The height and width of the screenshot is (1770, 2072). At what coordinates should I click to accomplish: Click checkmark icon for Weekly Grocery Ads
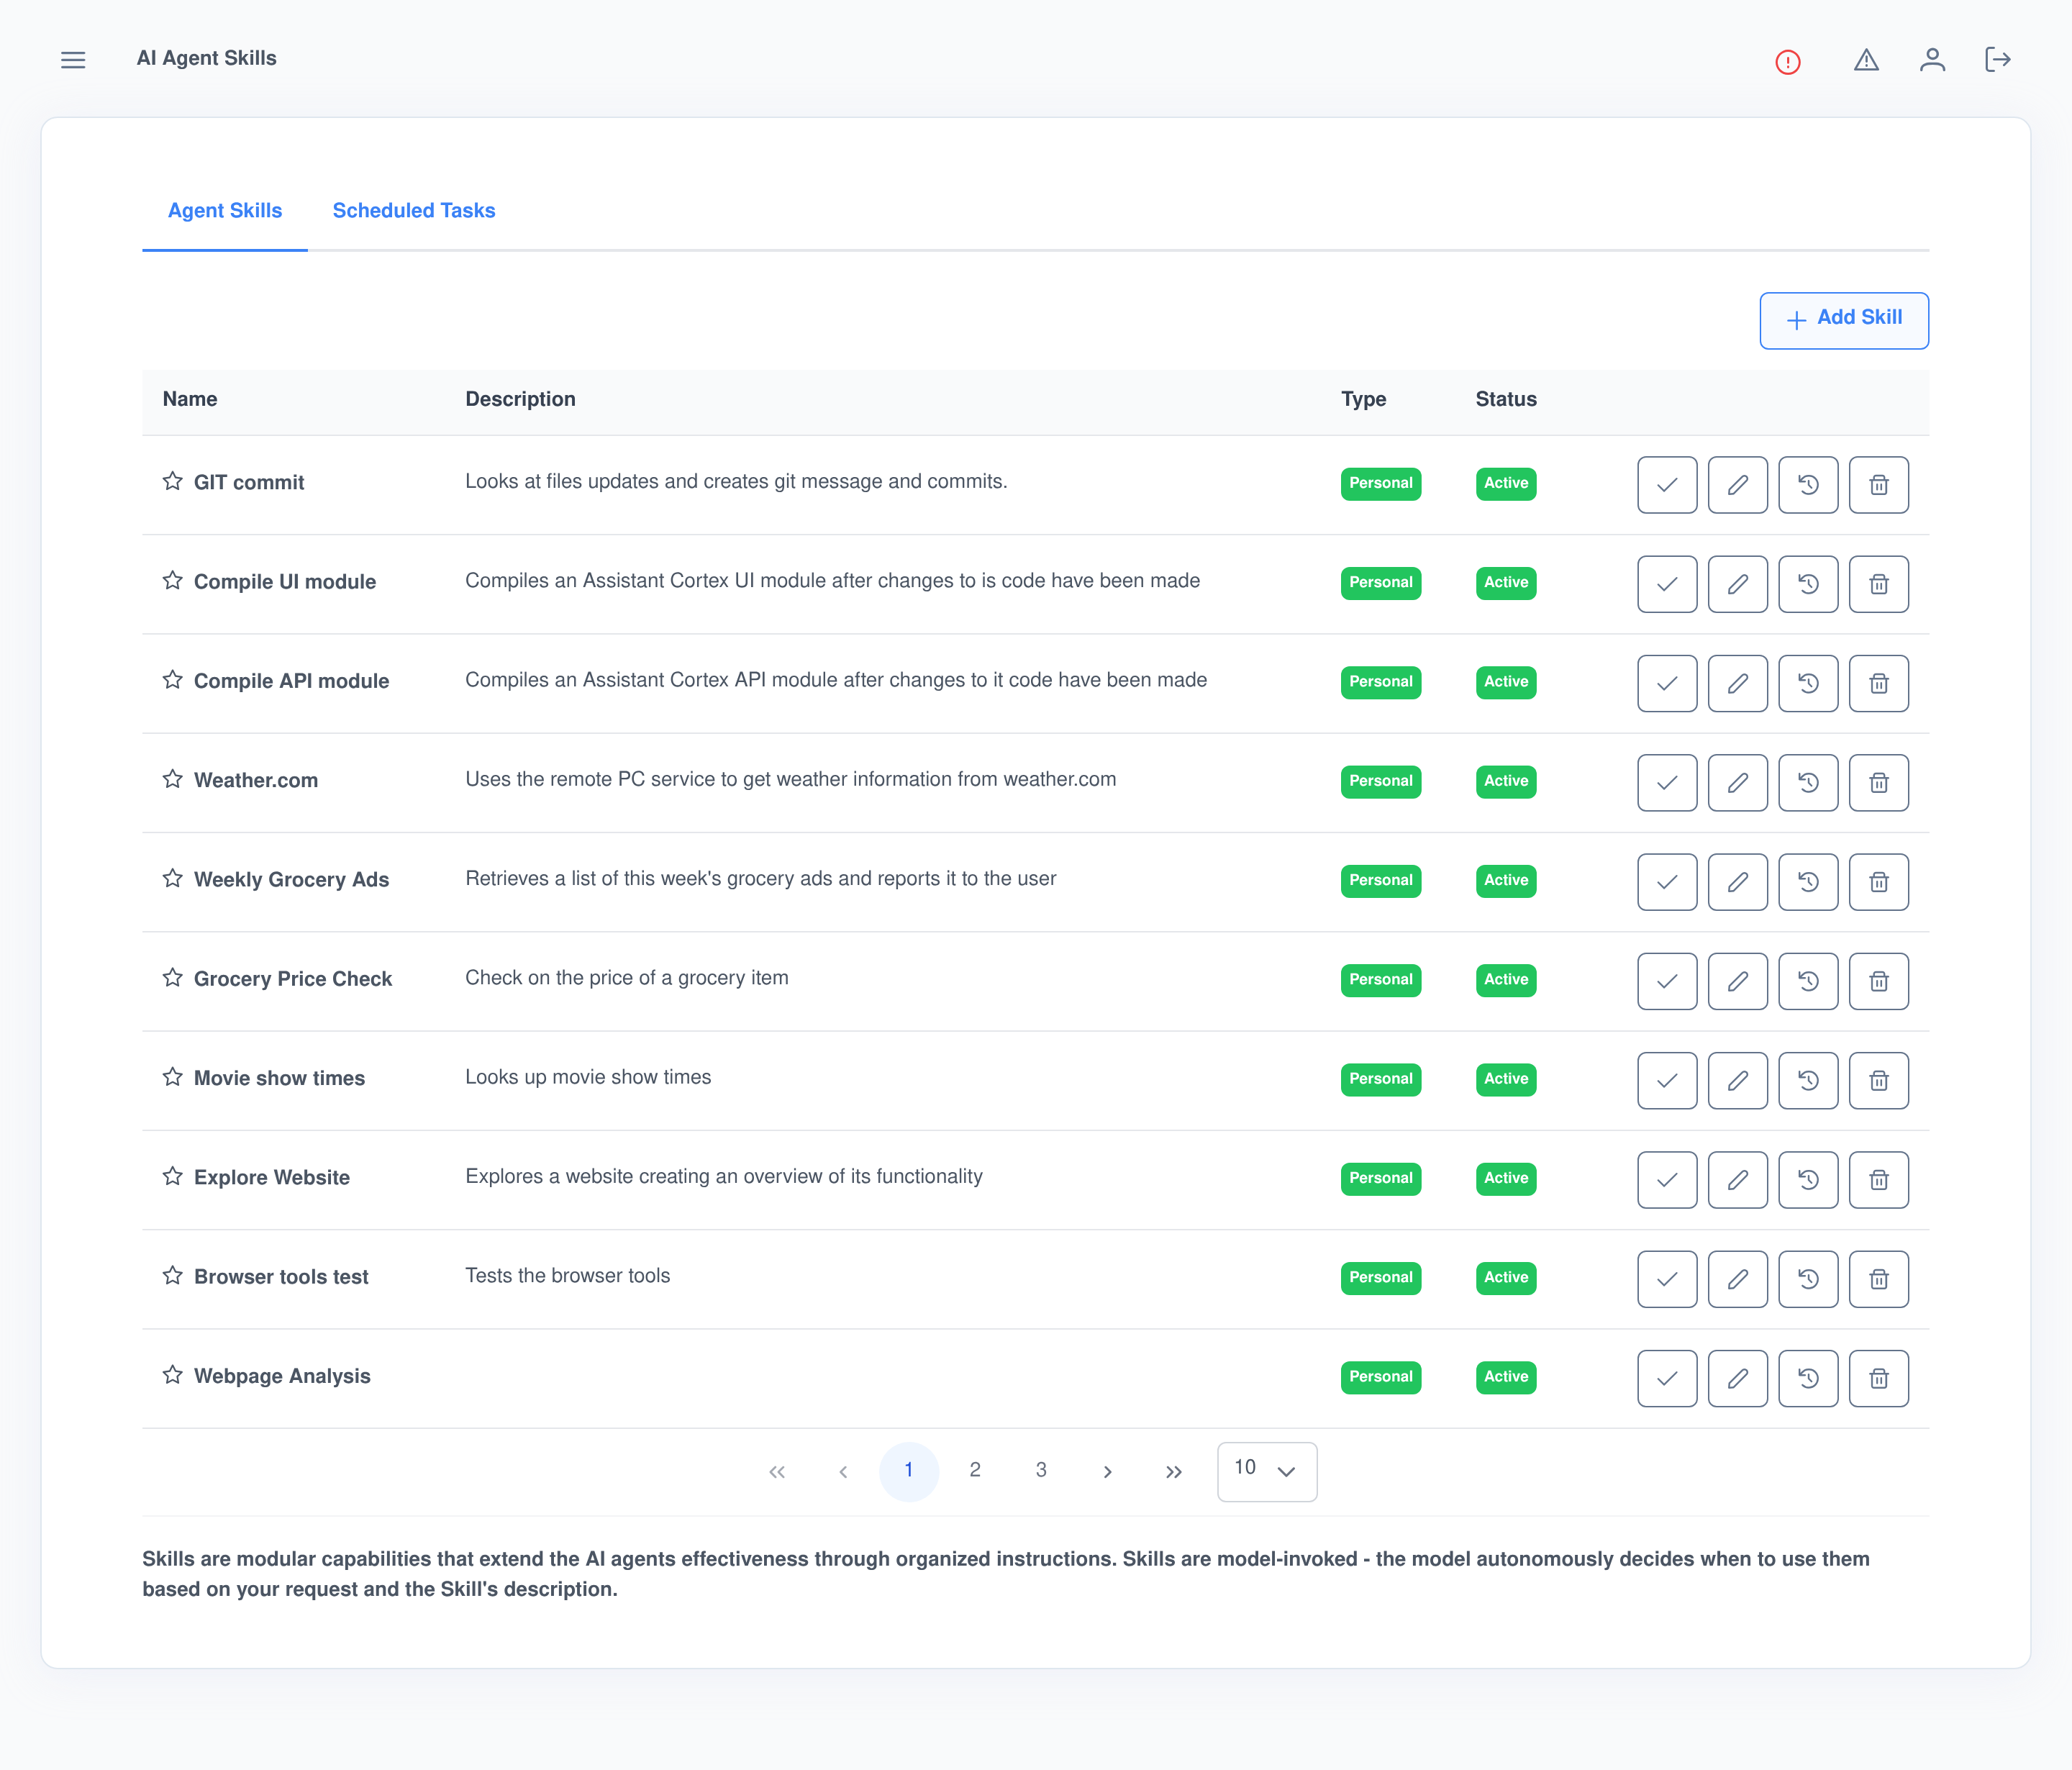coord(1667,882)
